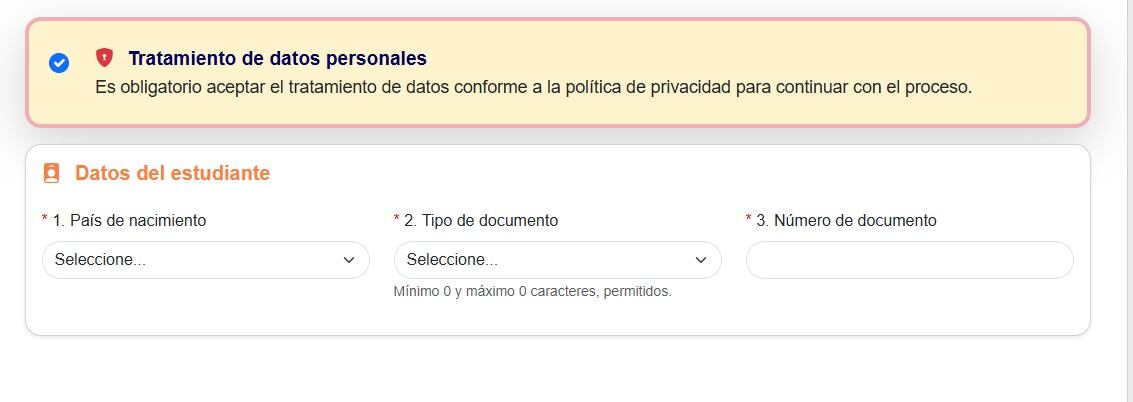Click the red asterisk before Número de documento
Viewport: 1133px width, 402px height.
tap(749, 220)
